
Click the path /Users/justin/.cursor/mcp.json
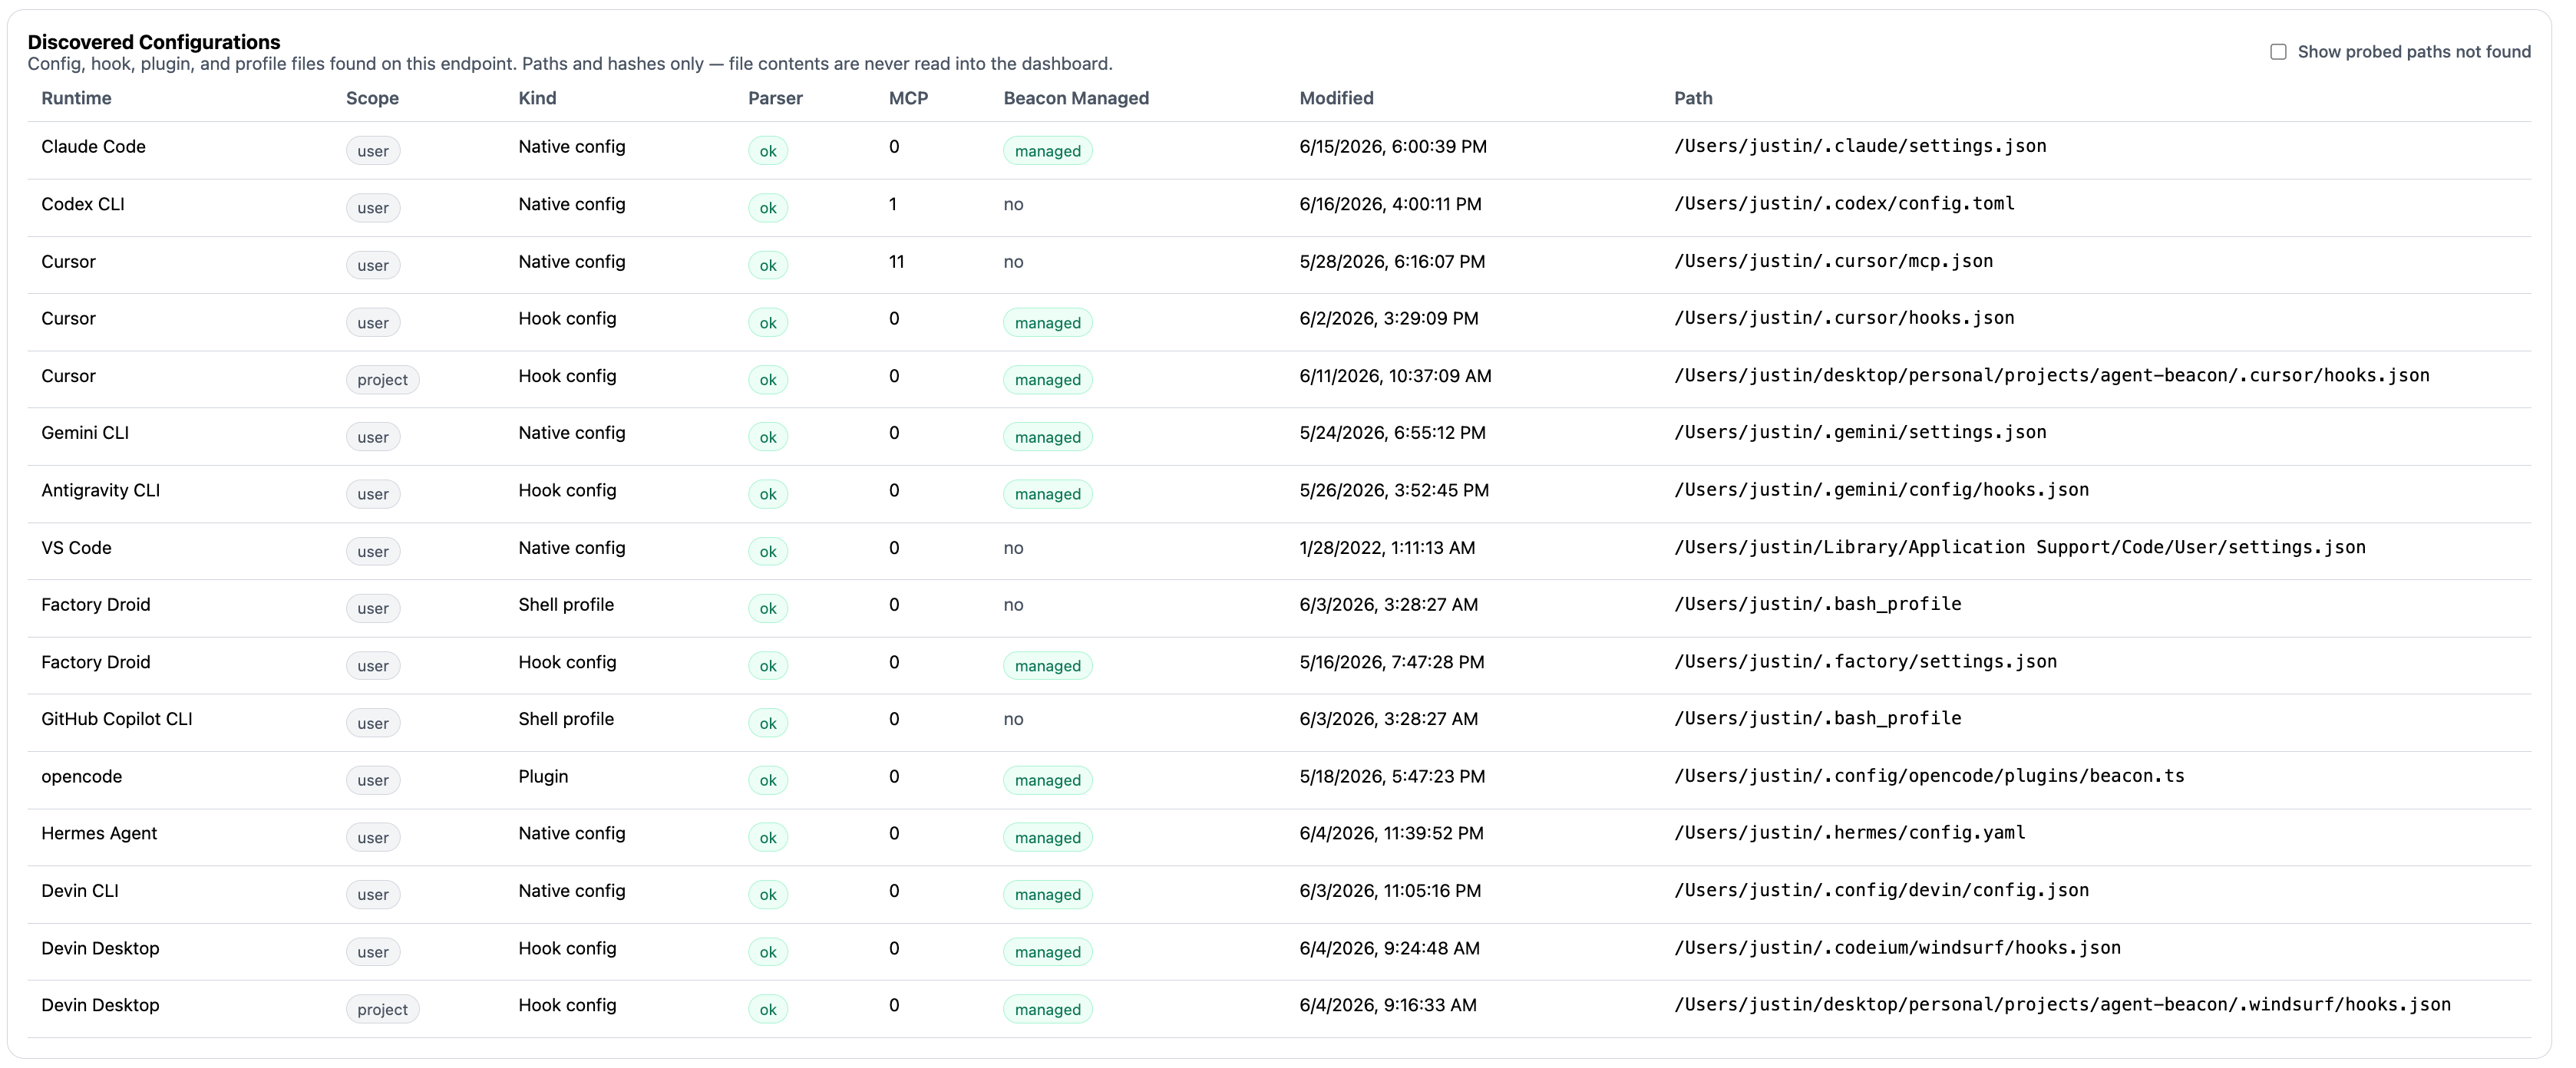click(1833, 261)
